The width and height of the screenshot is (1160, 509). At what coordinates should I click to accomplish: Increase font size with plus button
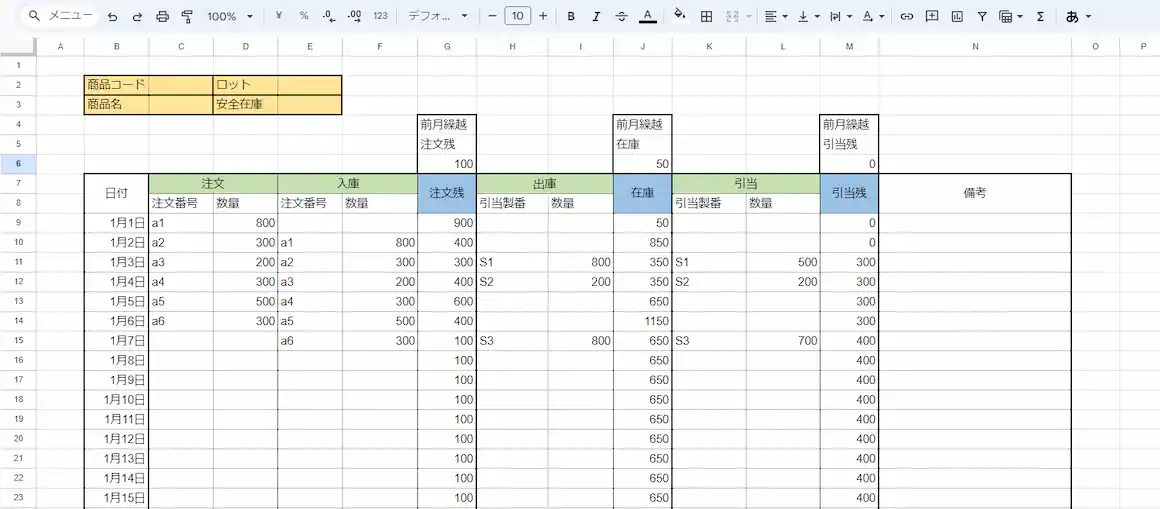pyautogui.click(x=543, y=16)
